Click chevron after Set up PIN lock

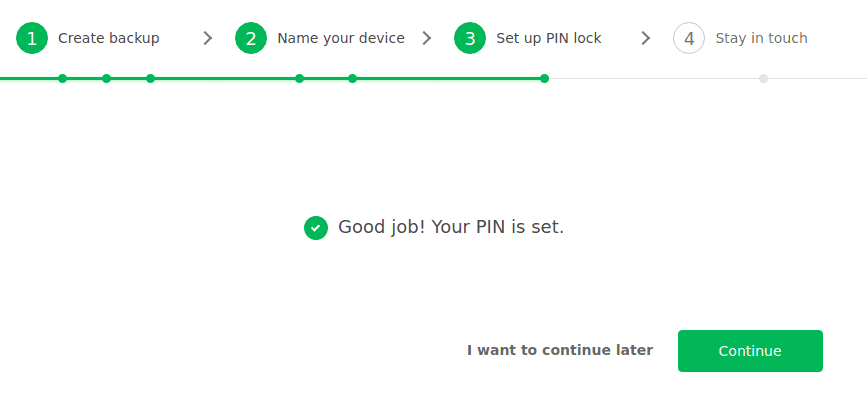tap(646, 38)
